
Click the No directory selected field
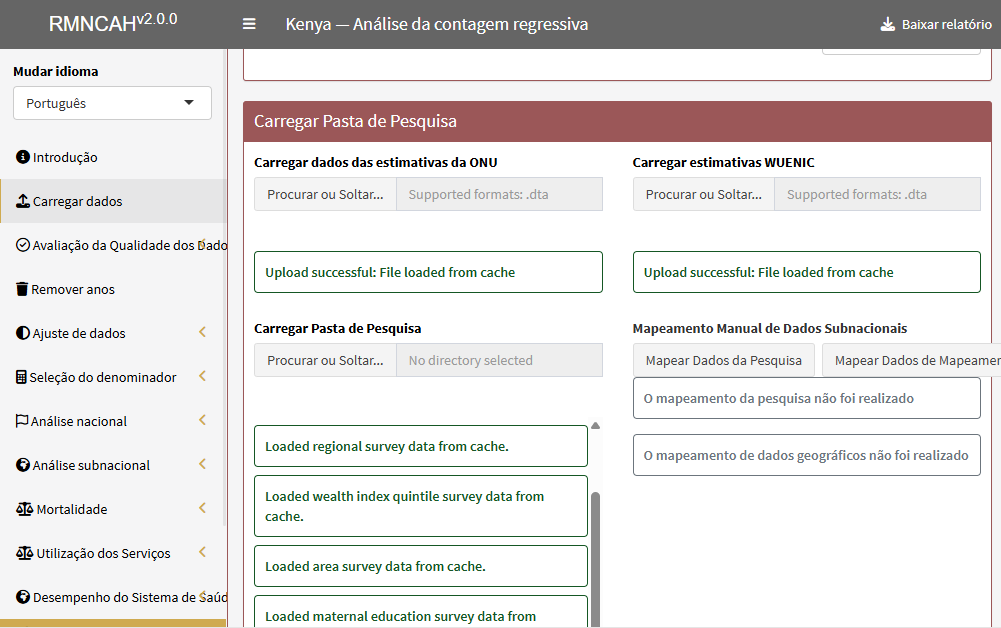click(499, 361)
